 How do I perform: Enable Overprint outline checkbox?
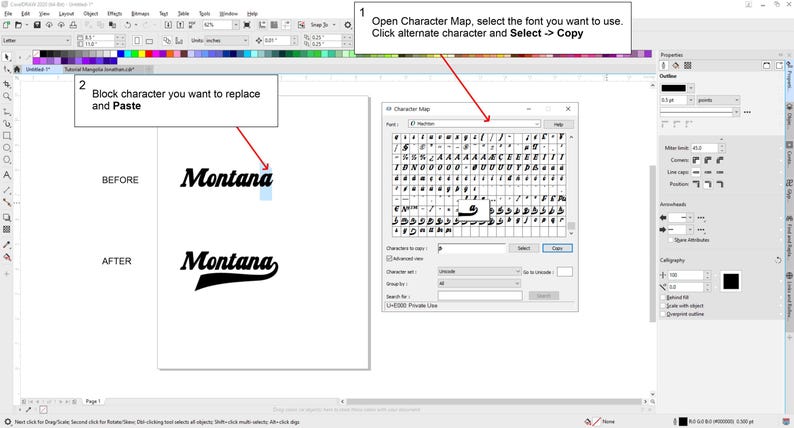coord(663,314)
